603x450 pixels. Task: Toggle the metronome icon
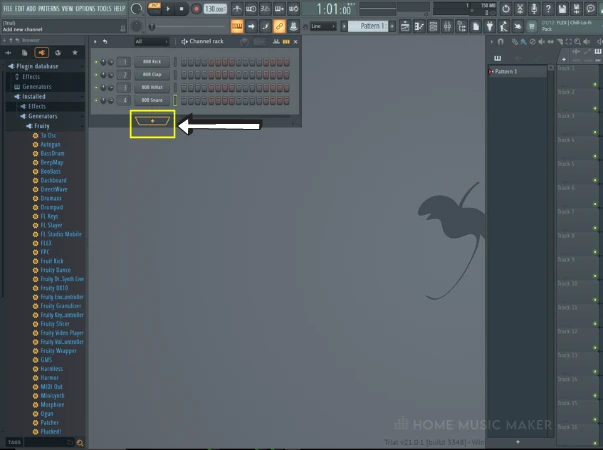point(237,8)
